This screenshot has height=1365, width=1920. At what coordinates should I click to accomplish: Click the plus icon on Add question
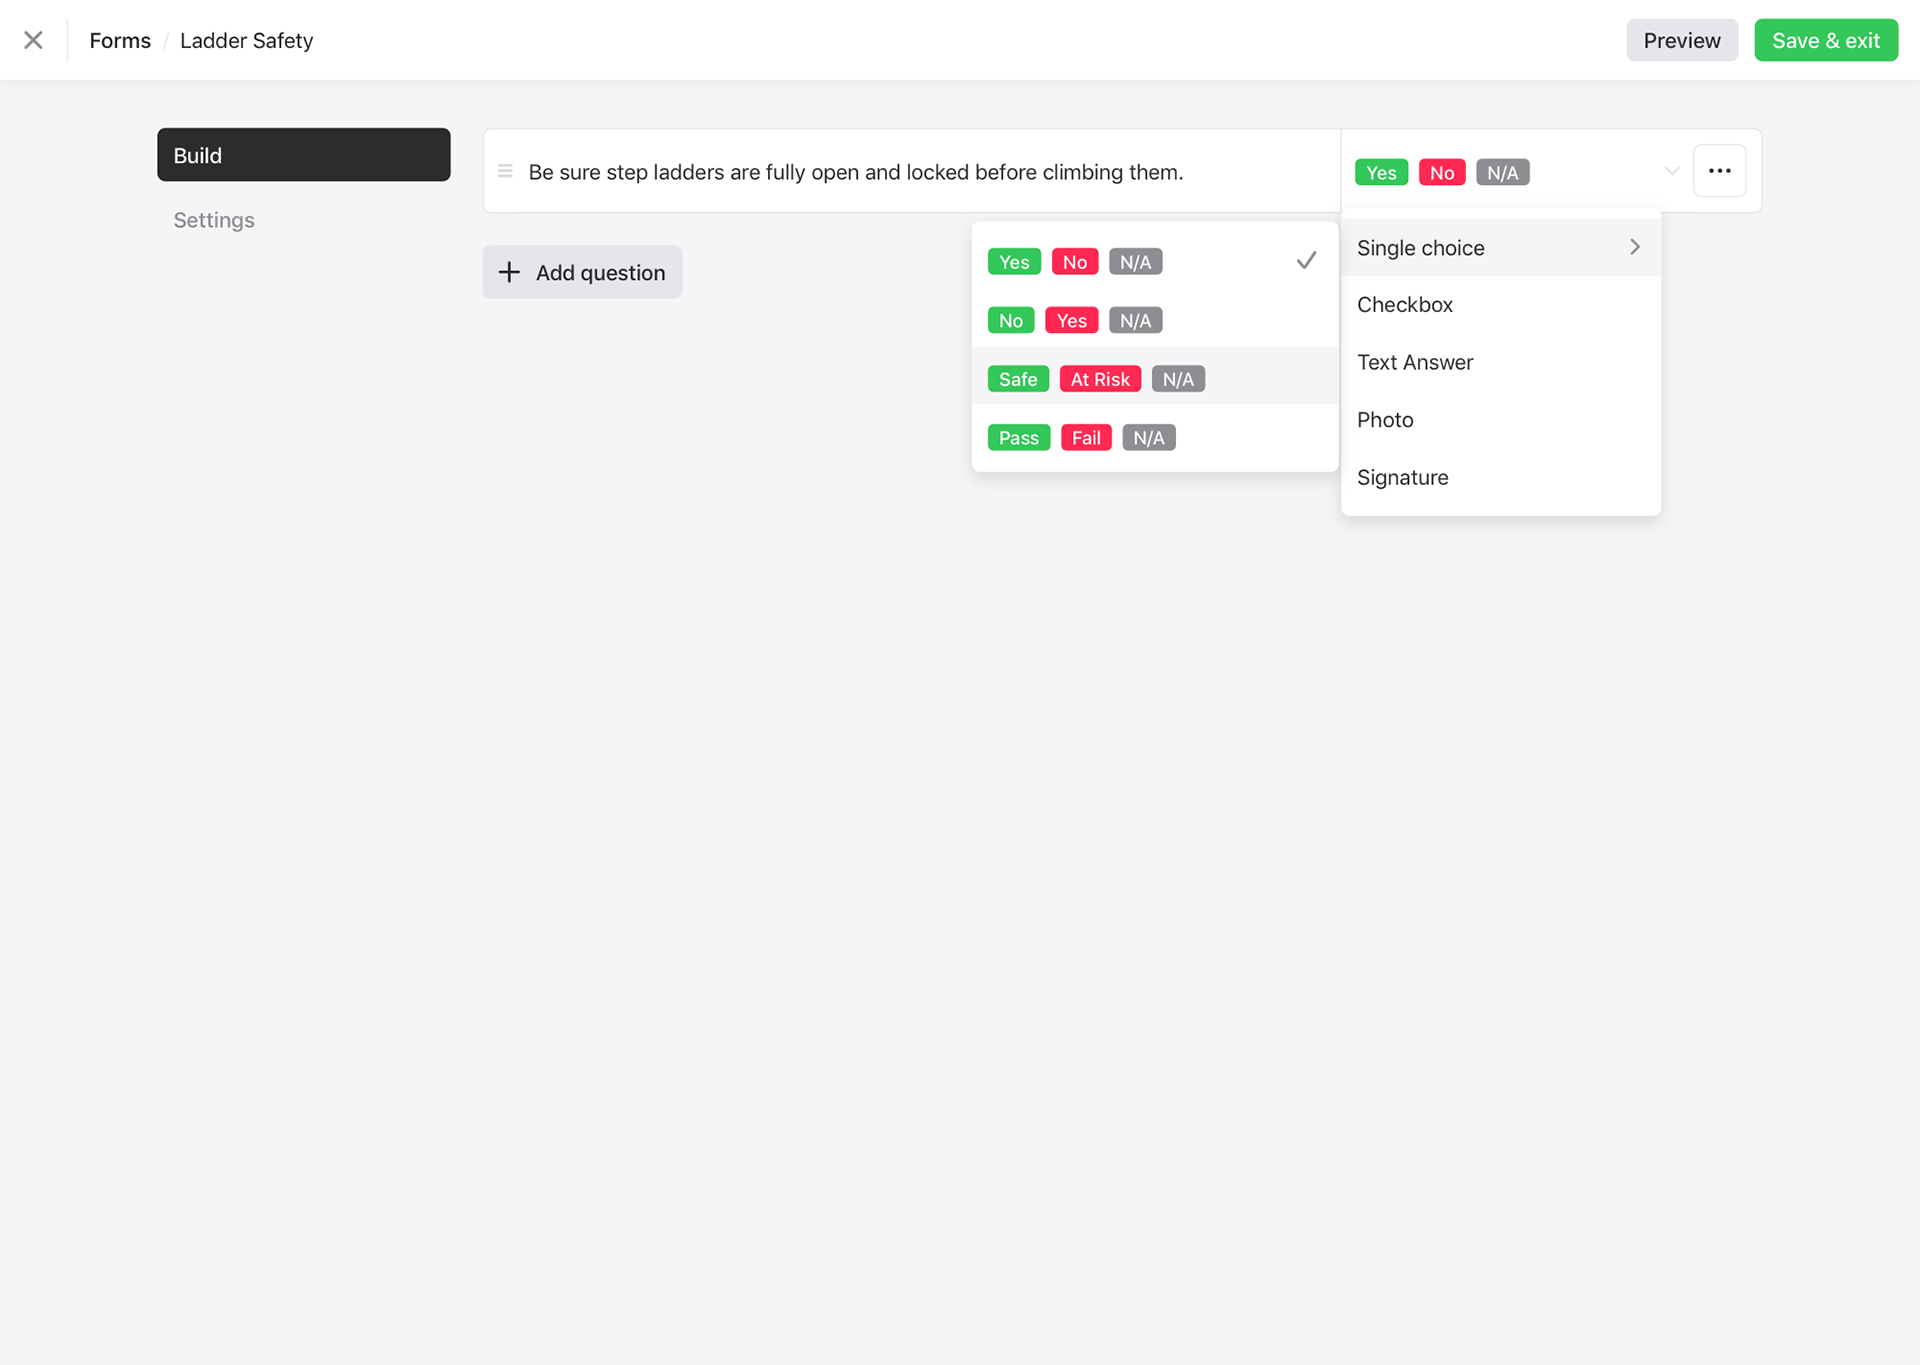click(x=508, y=271)
